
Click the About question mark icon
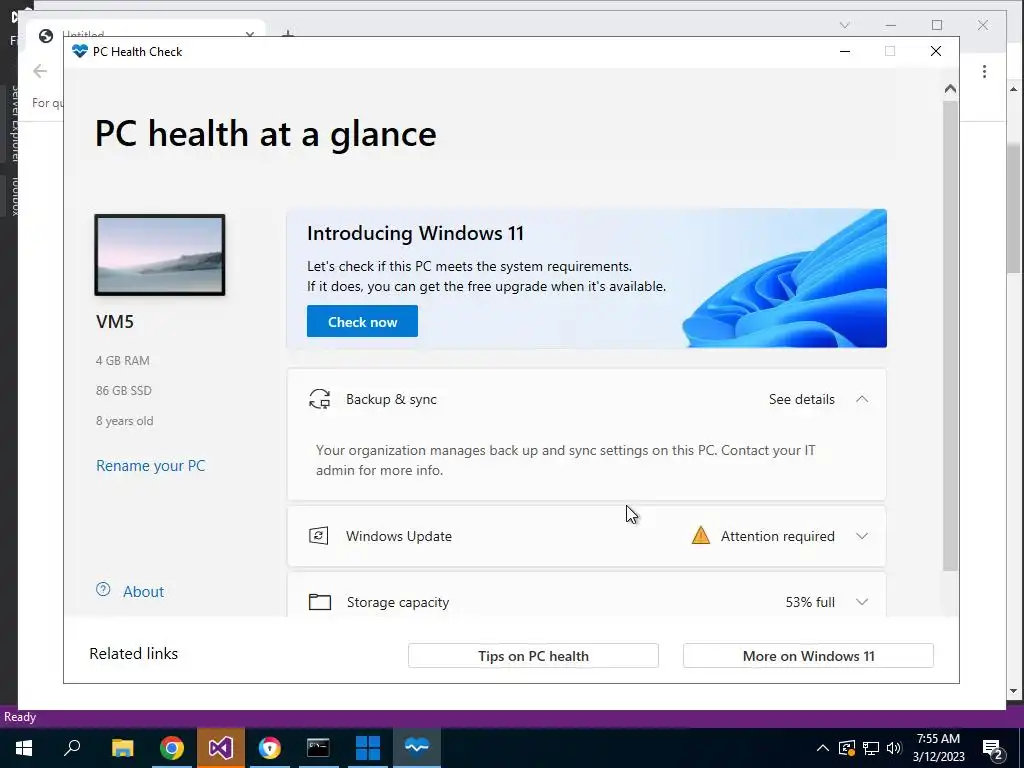[x=103, y=590]
